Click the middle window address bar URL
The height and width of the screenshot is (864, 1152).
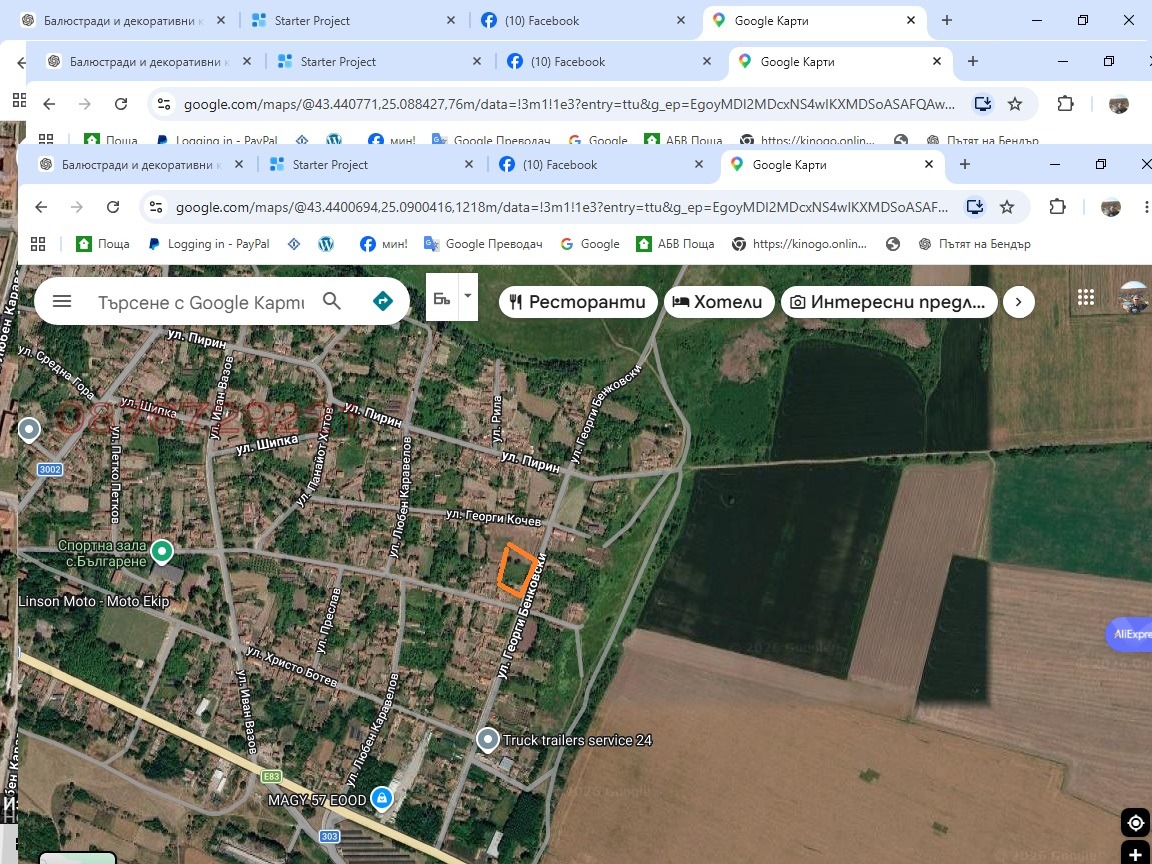click(x=569, y=104)
